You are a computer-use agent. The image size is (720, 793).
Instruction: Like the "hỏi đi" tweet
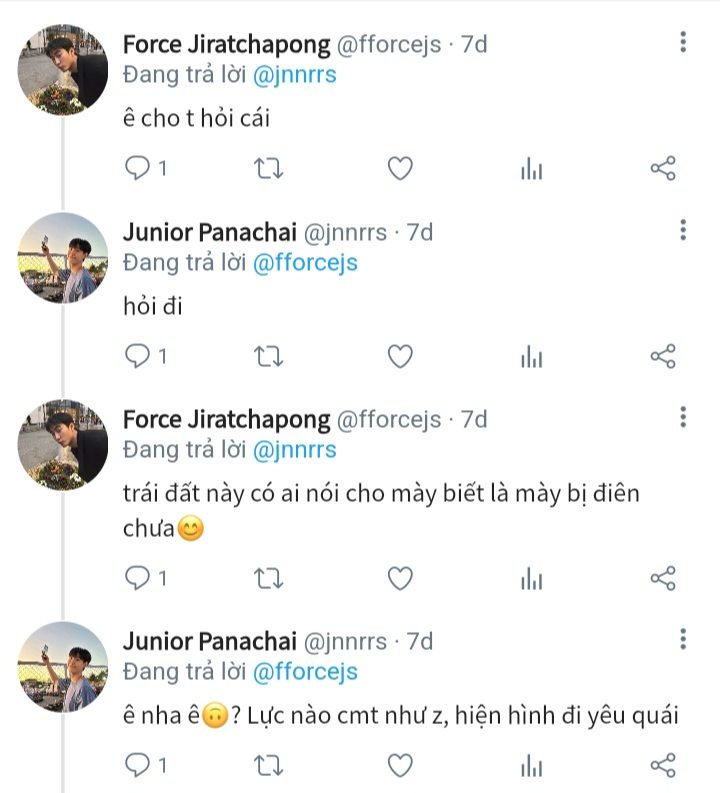(400, 356)
